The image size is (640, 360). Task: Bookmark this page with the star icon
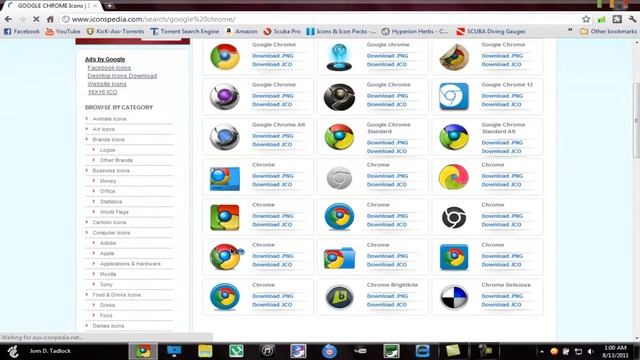tap(586, 19)
